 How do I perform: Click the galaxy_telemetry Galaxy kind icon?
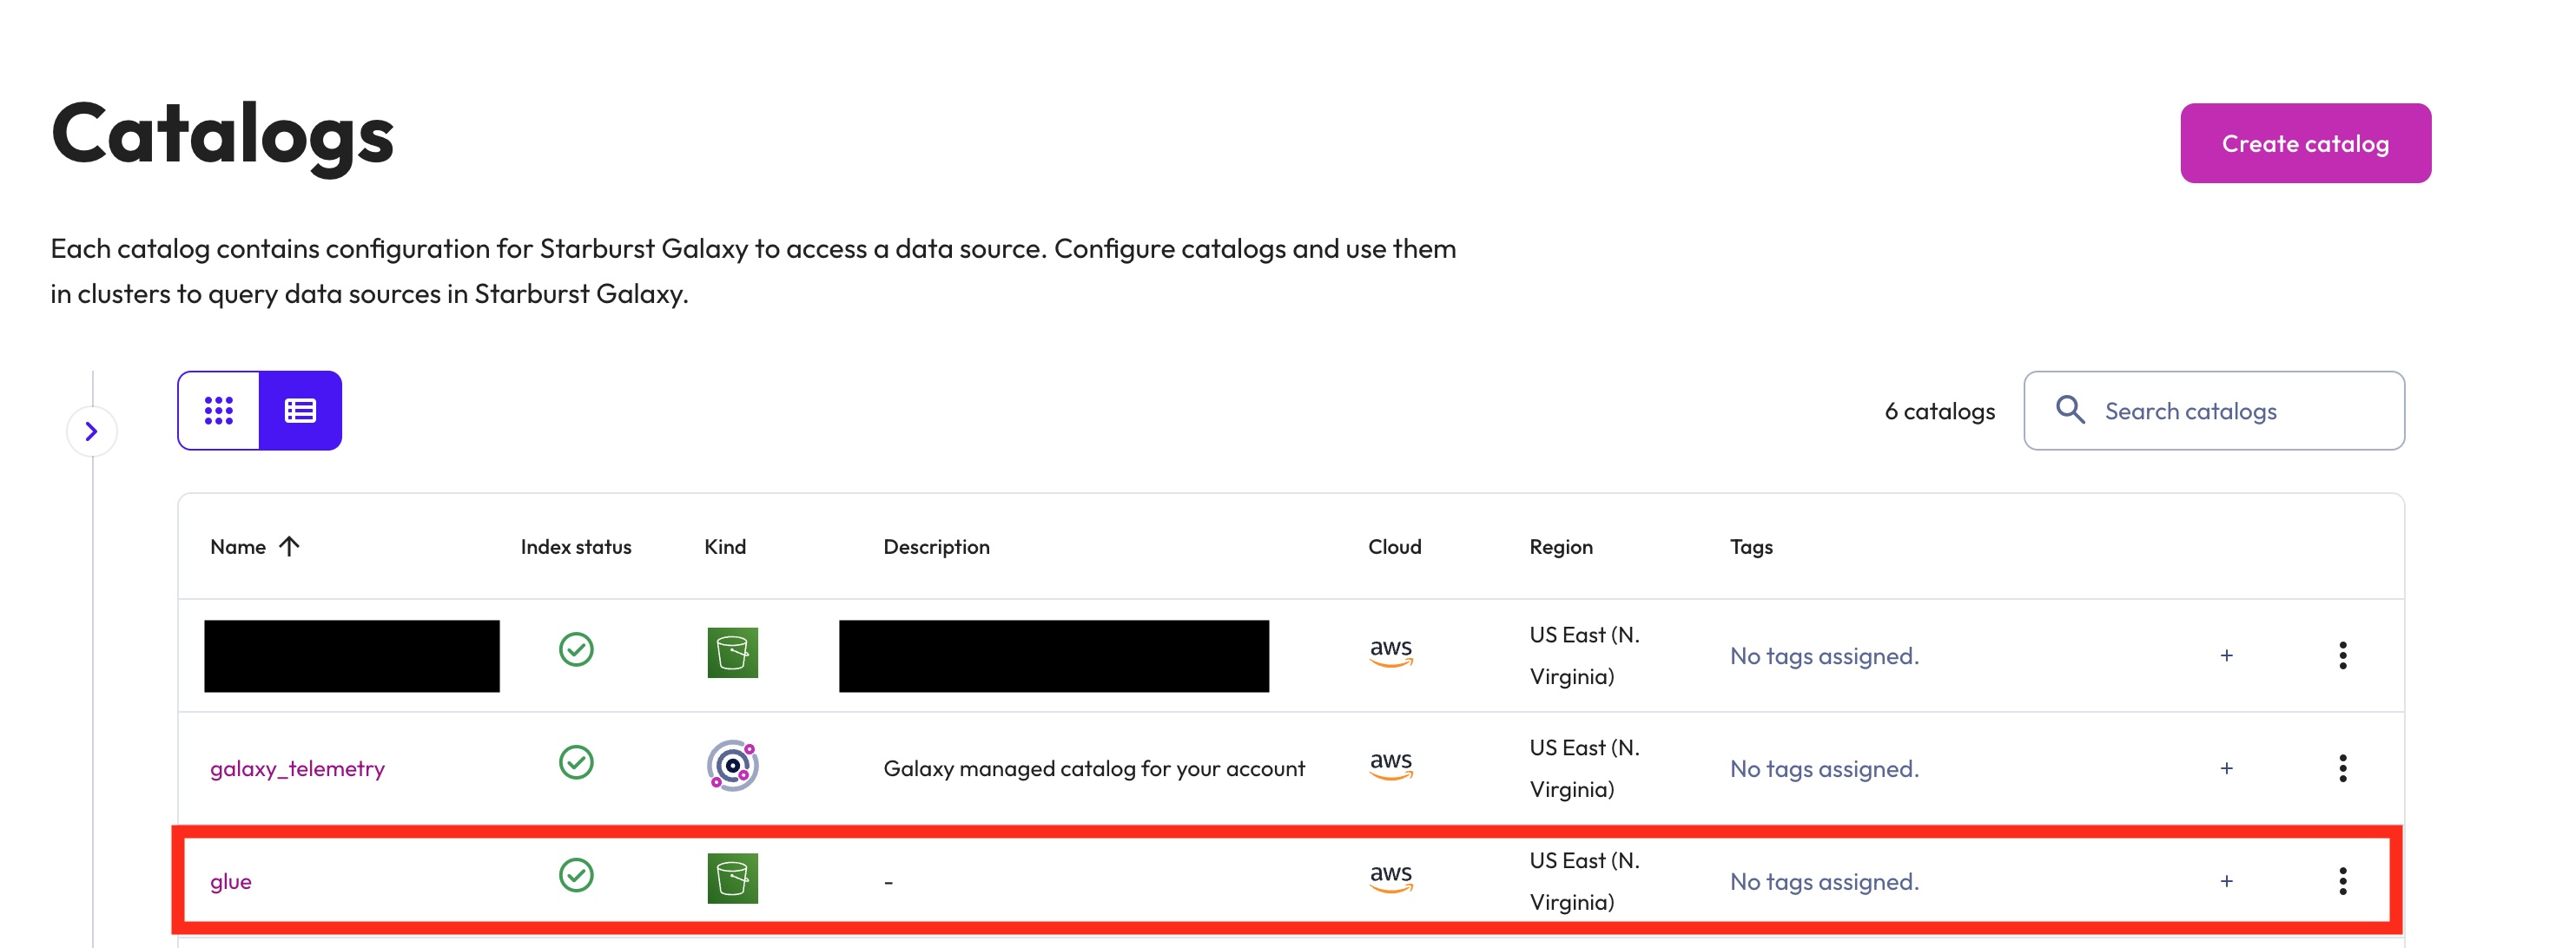click(x=732, y=766)
